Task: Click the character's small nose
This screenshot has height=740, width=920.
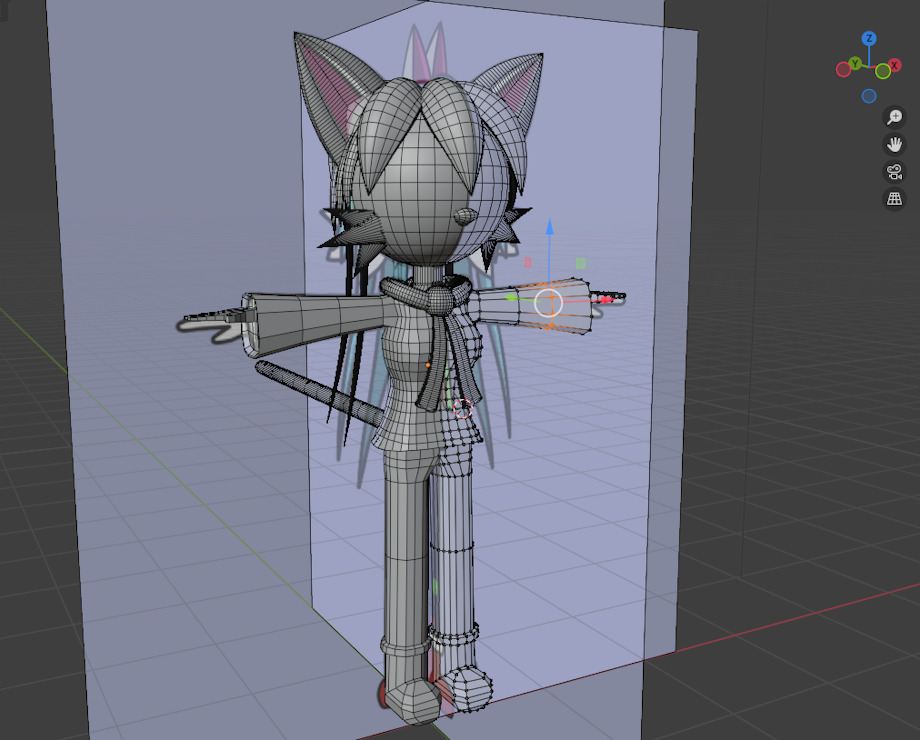Action: [x=463, y=215]
